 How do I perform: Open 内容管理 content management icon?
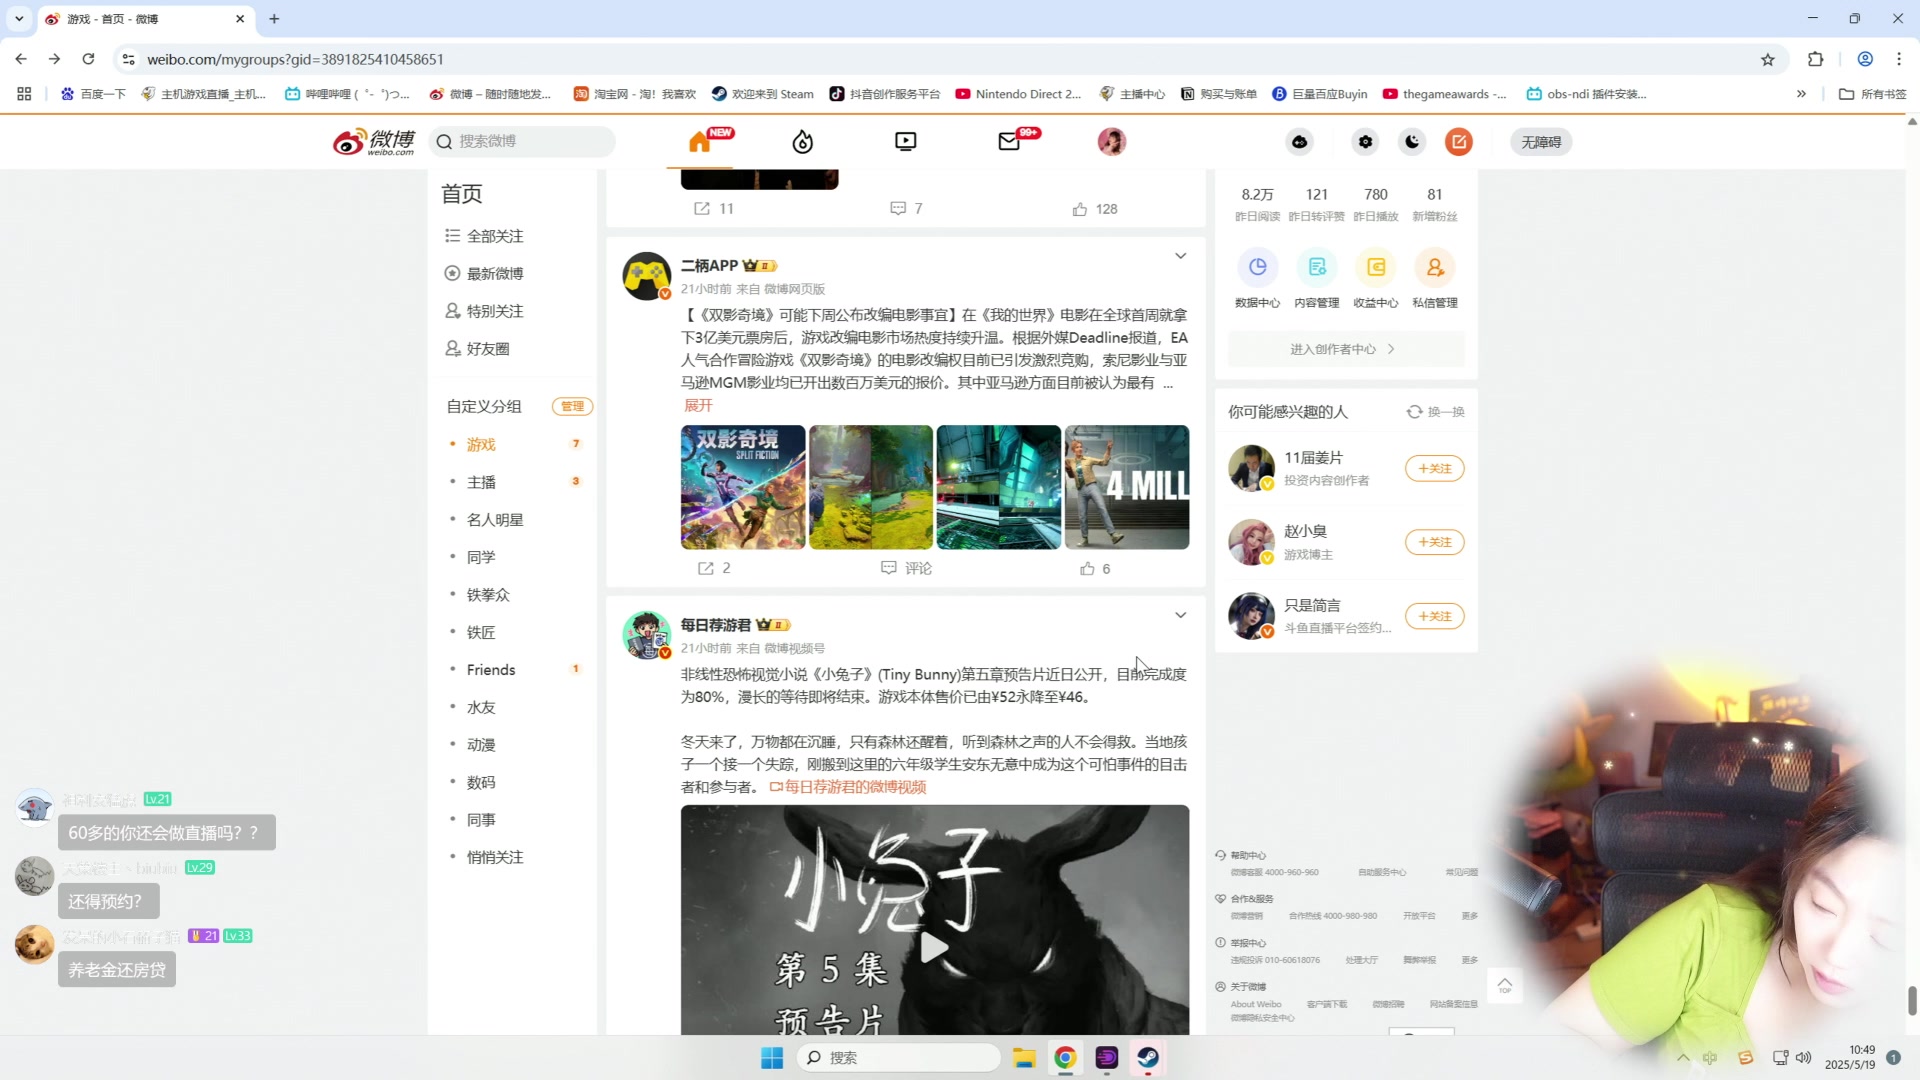click(x=1316, y=268)
